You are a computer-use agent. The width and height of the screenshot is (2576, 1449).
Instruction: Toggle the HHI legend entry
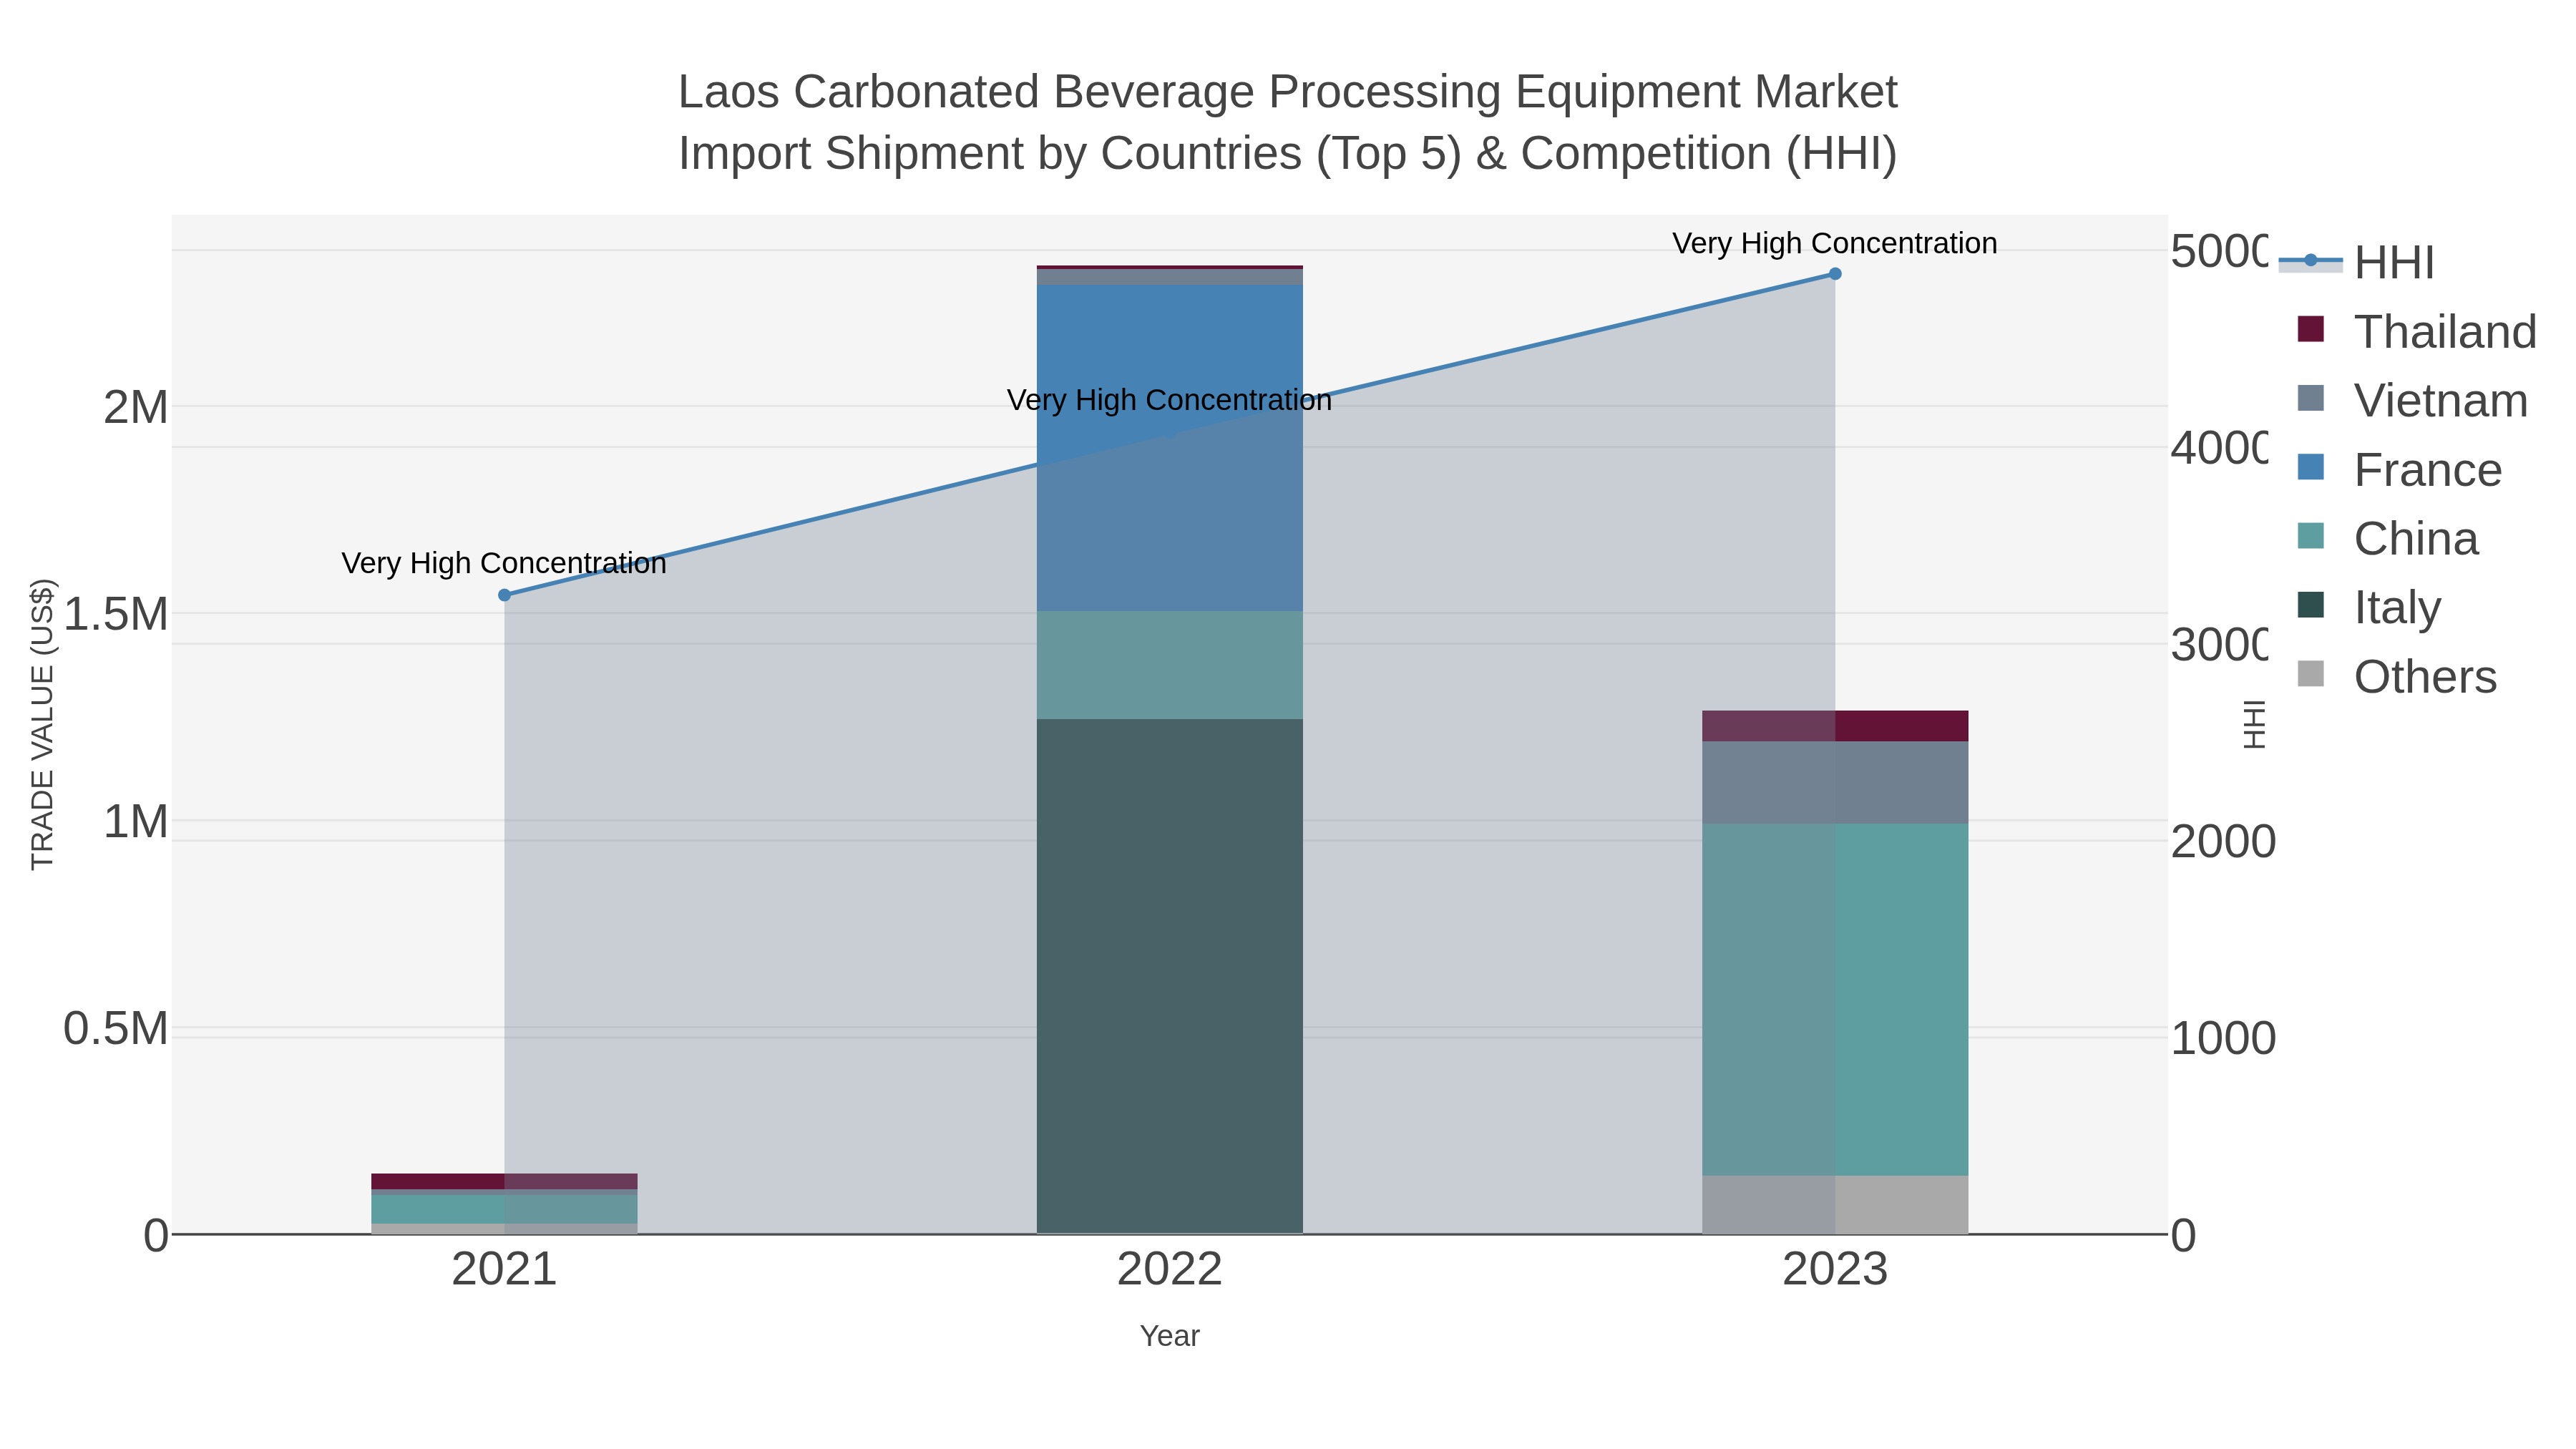click(2356, 262)
